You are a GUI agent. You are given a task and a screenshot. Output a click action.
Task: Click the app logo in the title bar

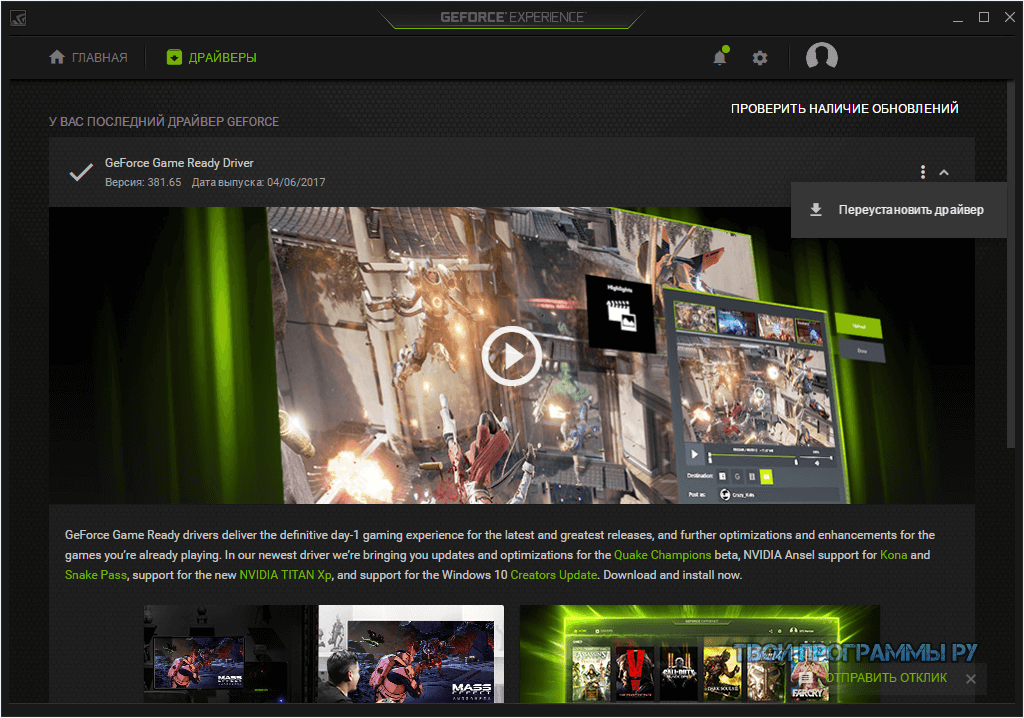18,18
